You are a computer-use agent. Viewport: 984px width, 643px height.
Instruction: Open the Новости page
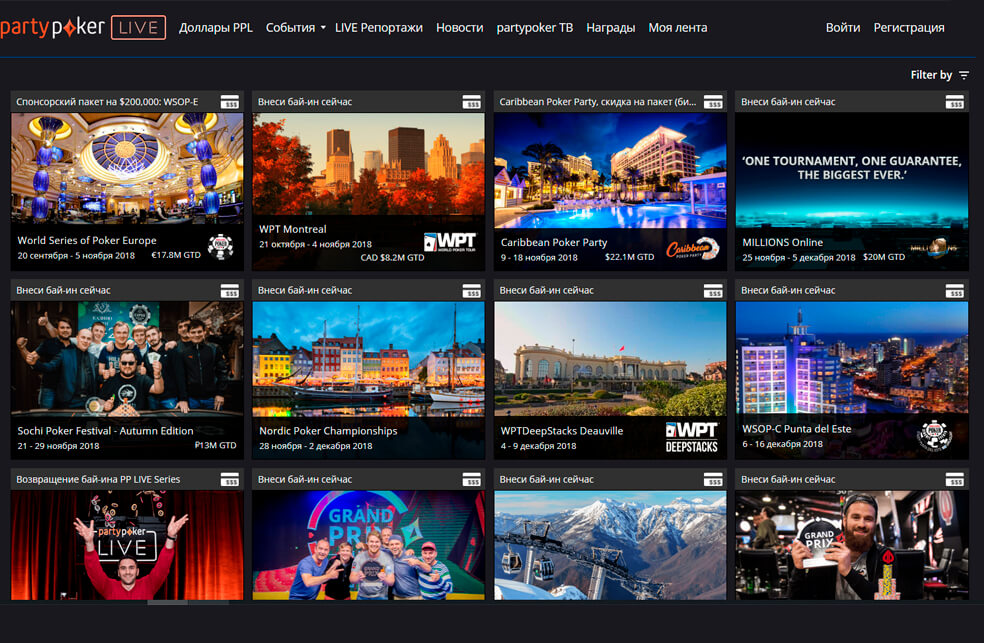[459, 28]
